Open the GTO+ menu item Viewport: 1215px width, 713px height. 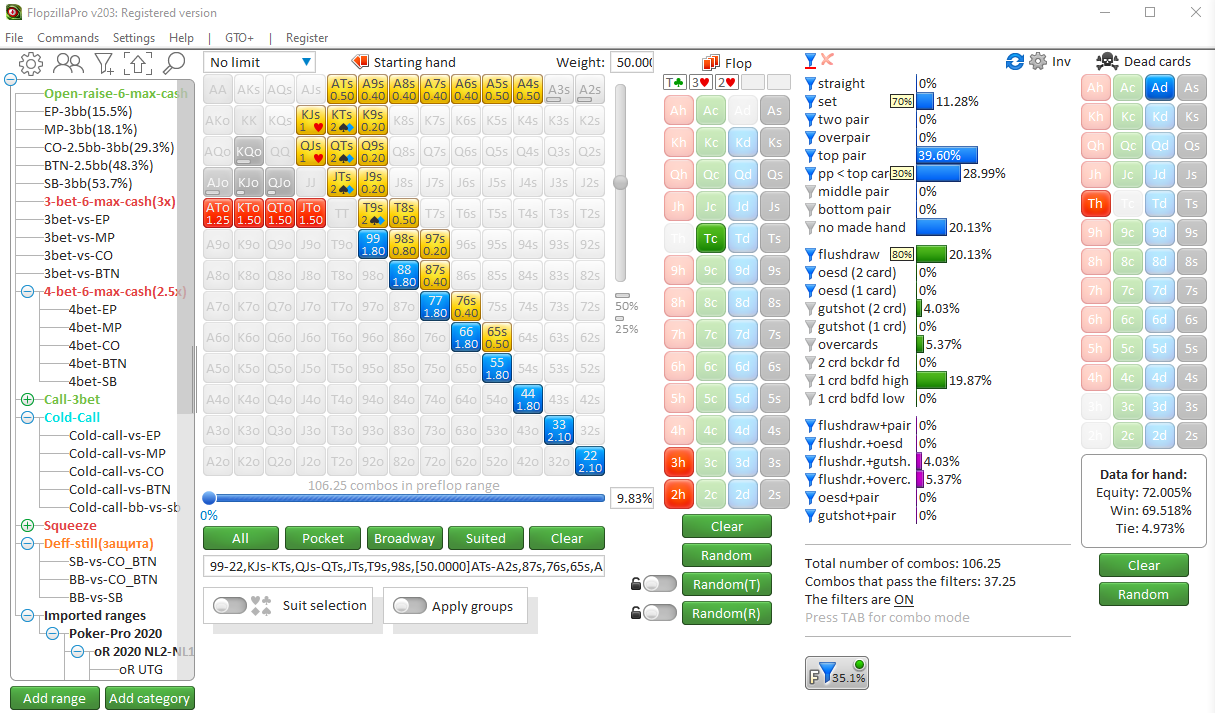coord(239,38)
